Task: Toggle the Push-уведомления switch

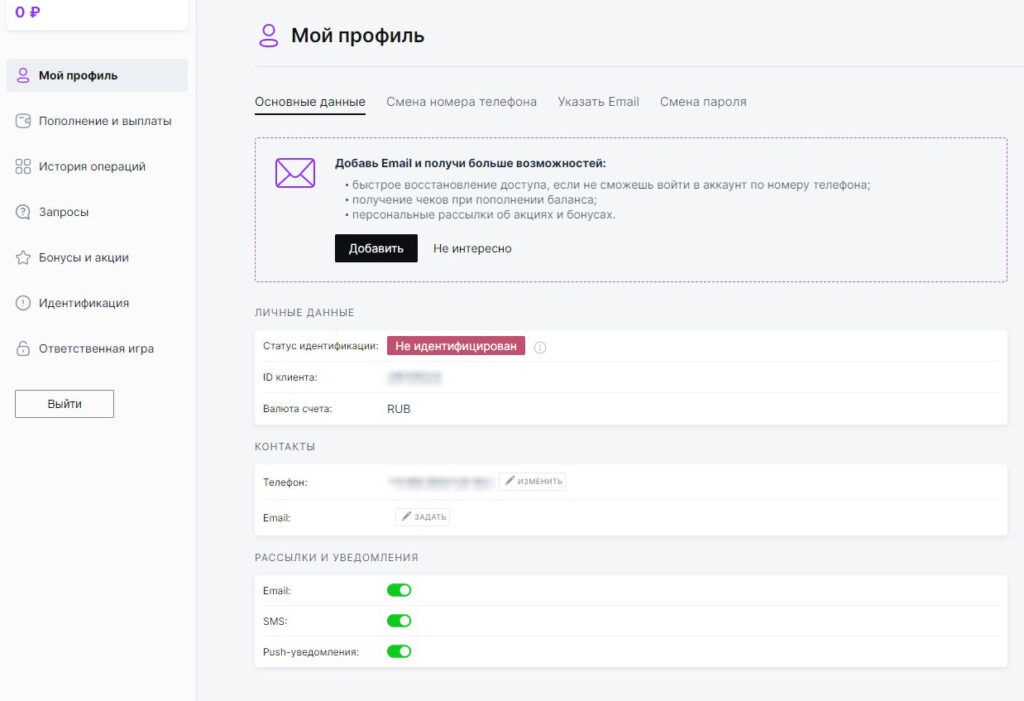Action: [399, 651]
